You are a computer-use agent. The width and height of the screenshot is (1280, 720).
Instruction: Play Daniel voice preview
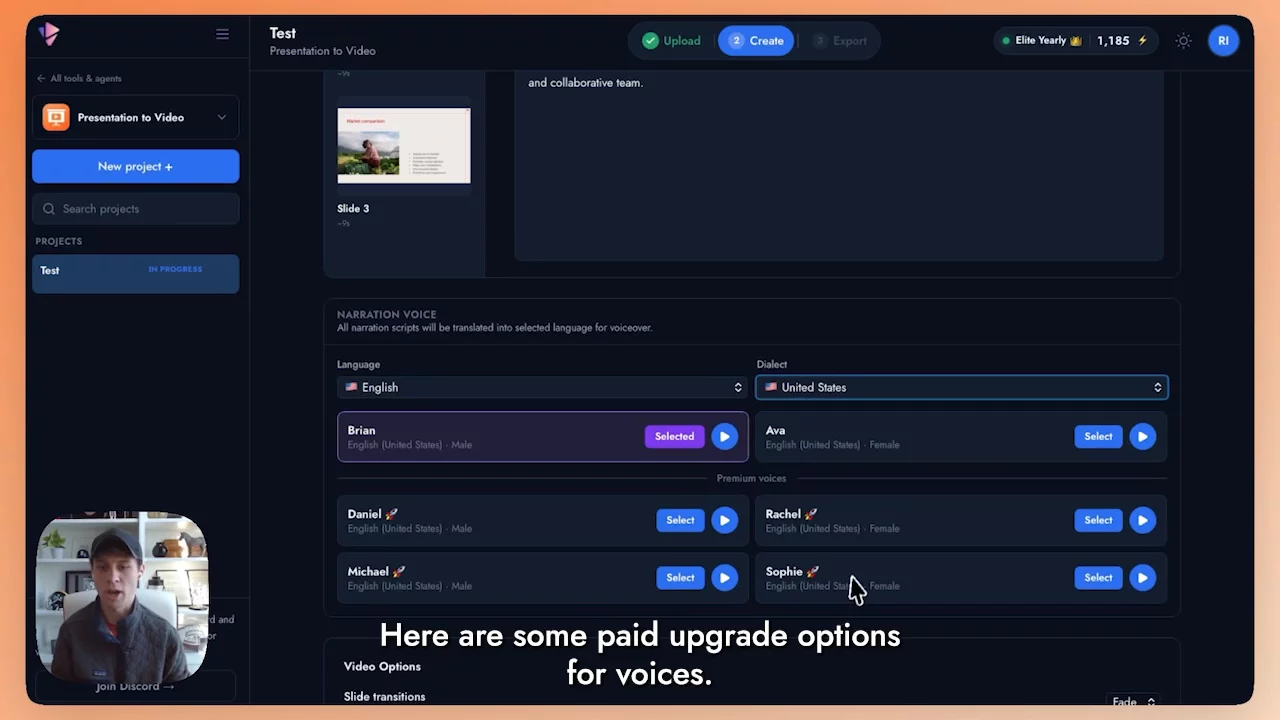click(x=724, y=520)
